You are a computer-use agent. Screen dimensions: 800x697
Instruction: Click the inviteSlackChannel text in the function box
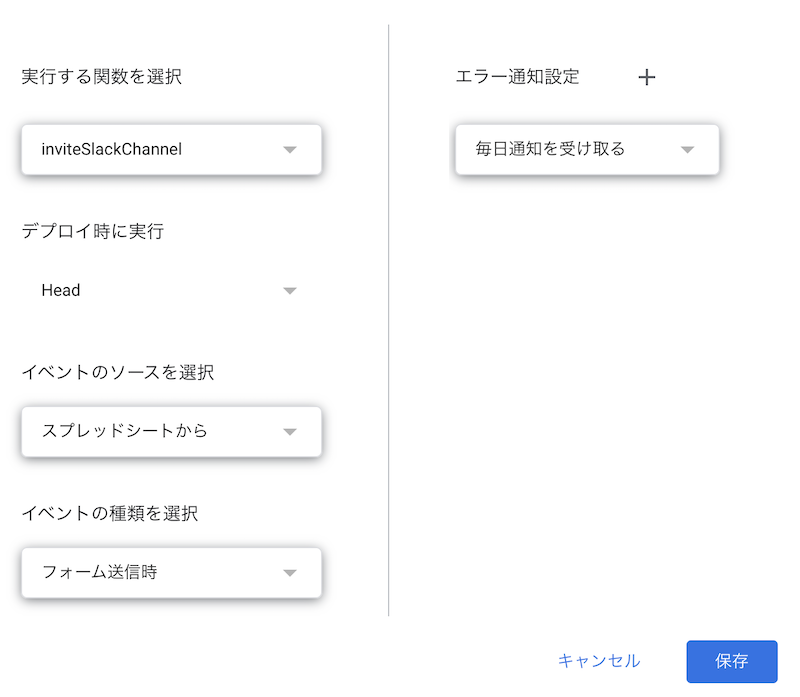[112, 150]
